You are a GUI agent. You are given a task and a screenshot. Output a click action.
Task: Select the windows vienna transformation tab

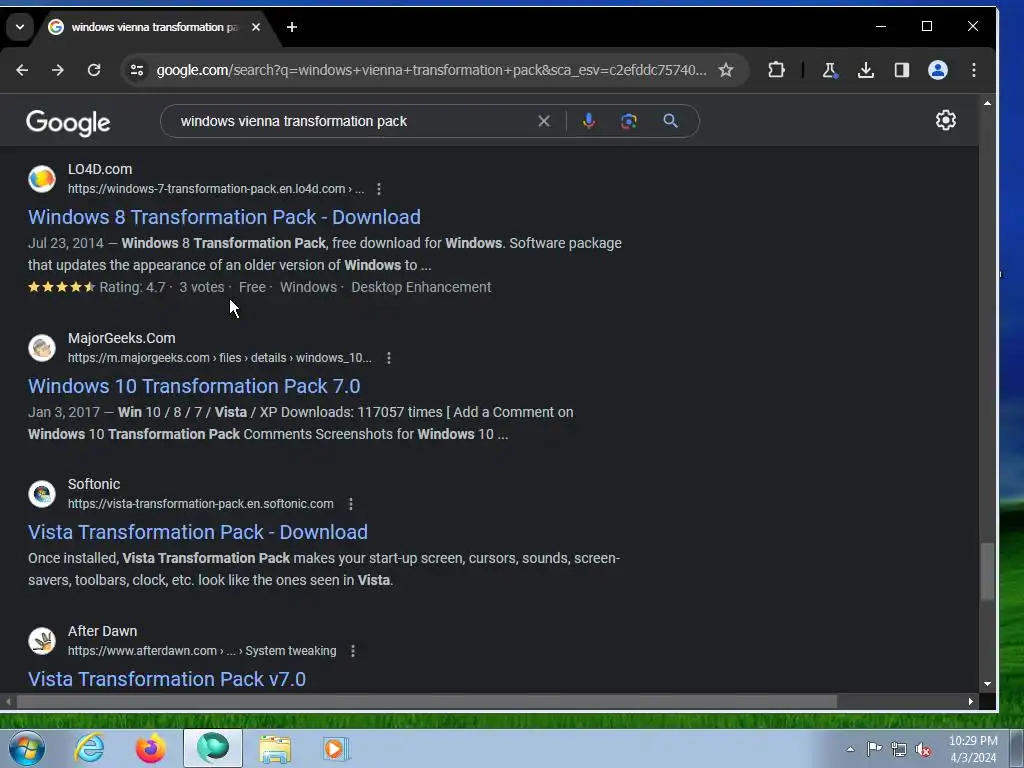pyautogui.click(x=155, y=27)
